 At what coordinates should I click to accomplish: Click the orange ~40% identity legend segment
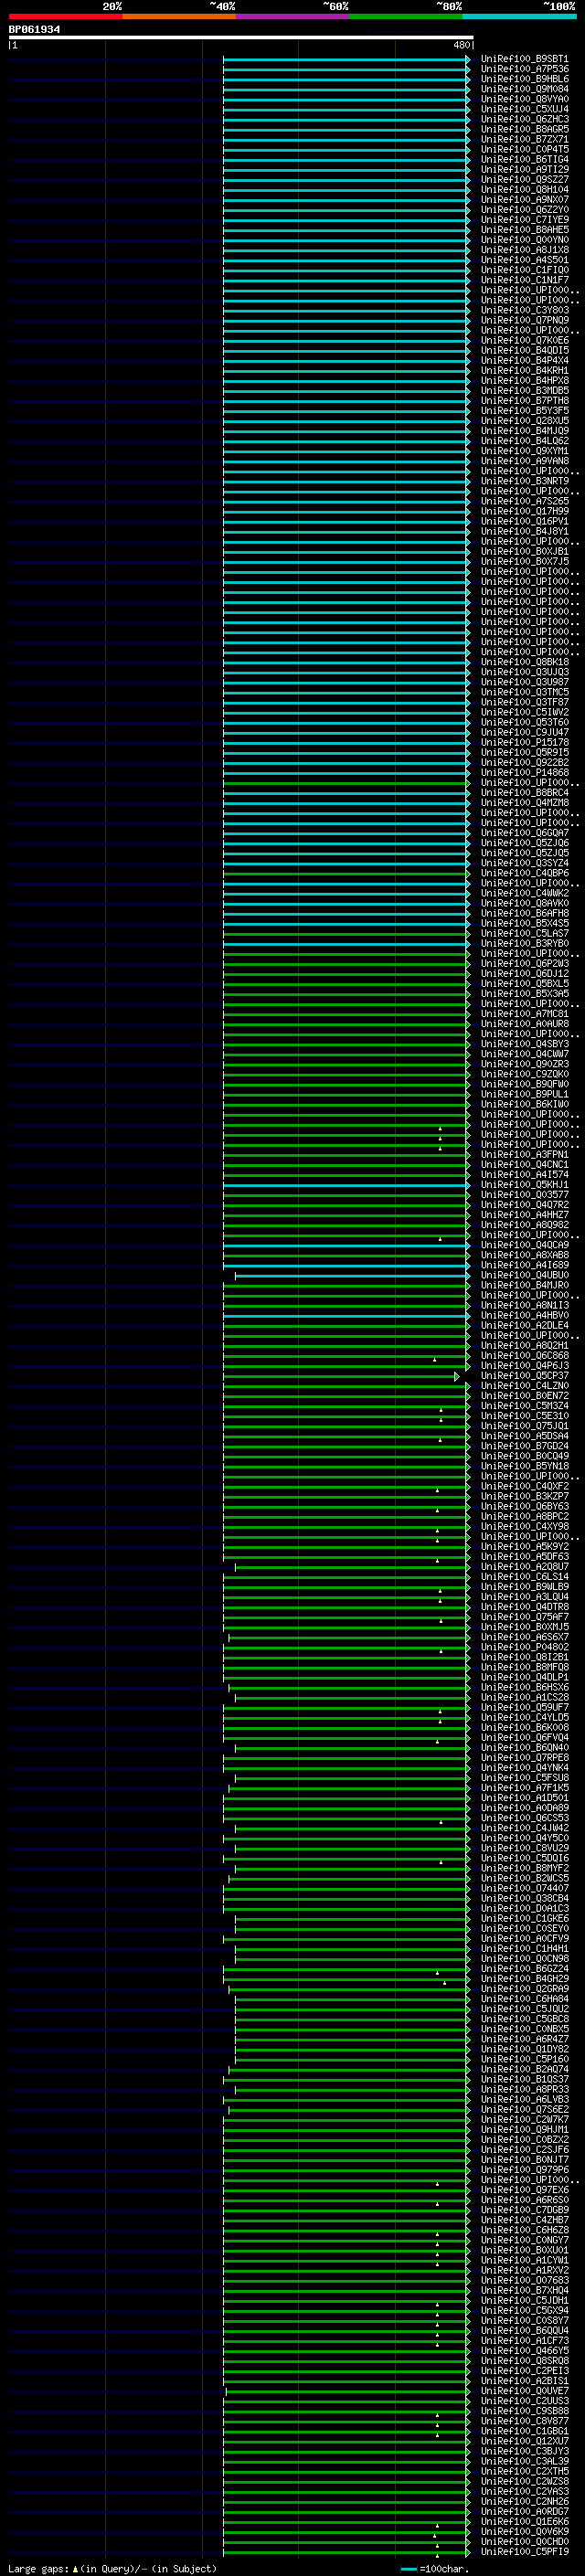coord(179,16)
